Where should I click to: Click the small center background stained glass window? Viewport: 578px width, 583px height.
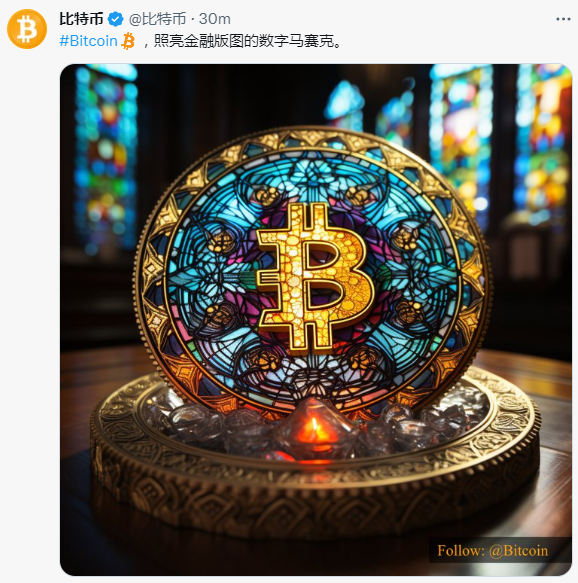(x=344, y=105)
